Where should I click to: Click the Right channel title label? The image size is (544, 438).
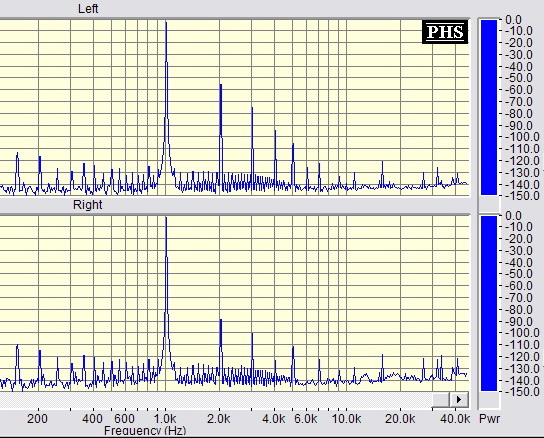click(x=88, y=205)
